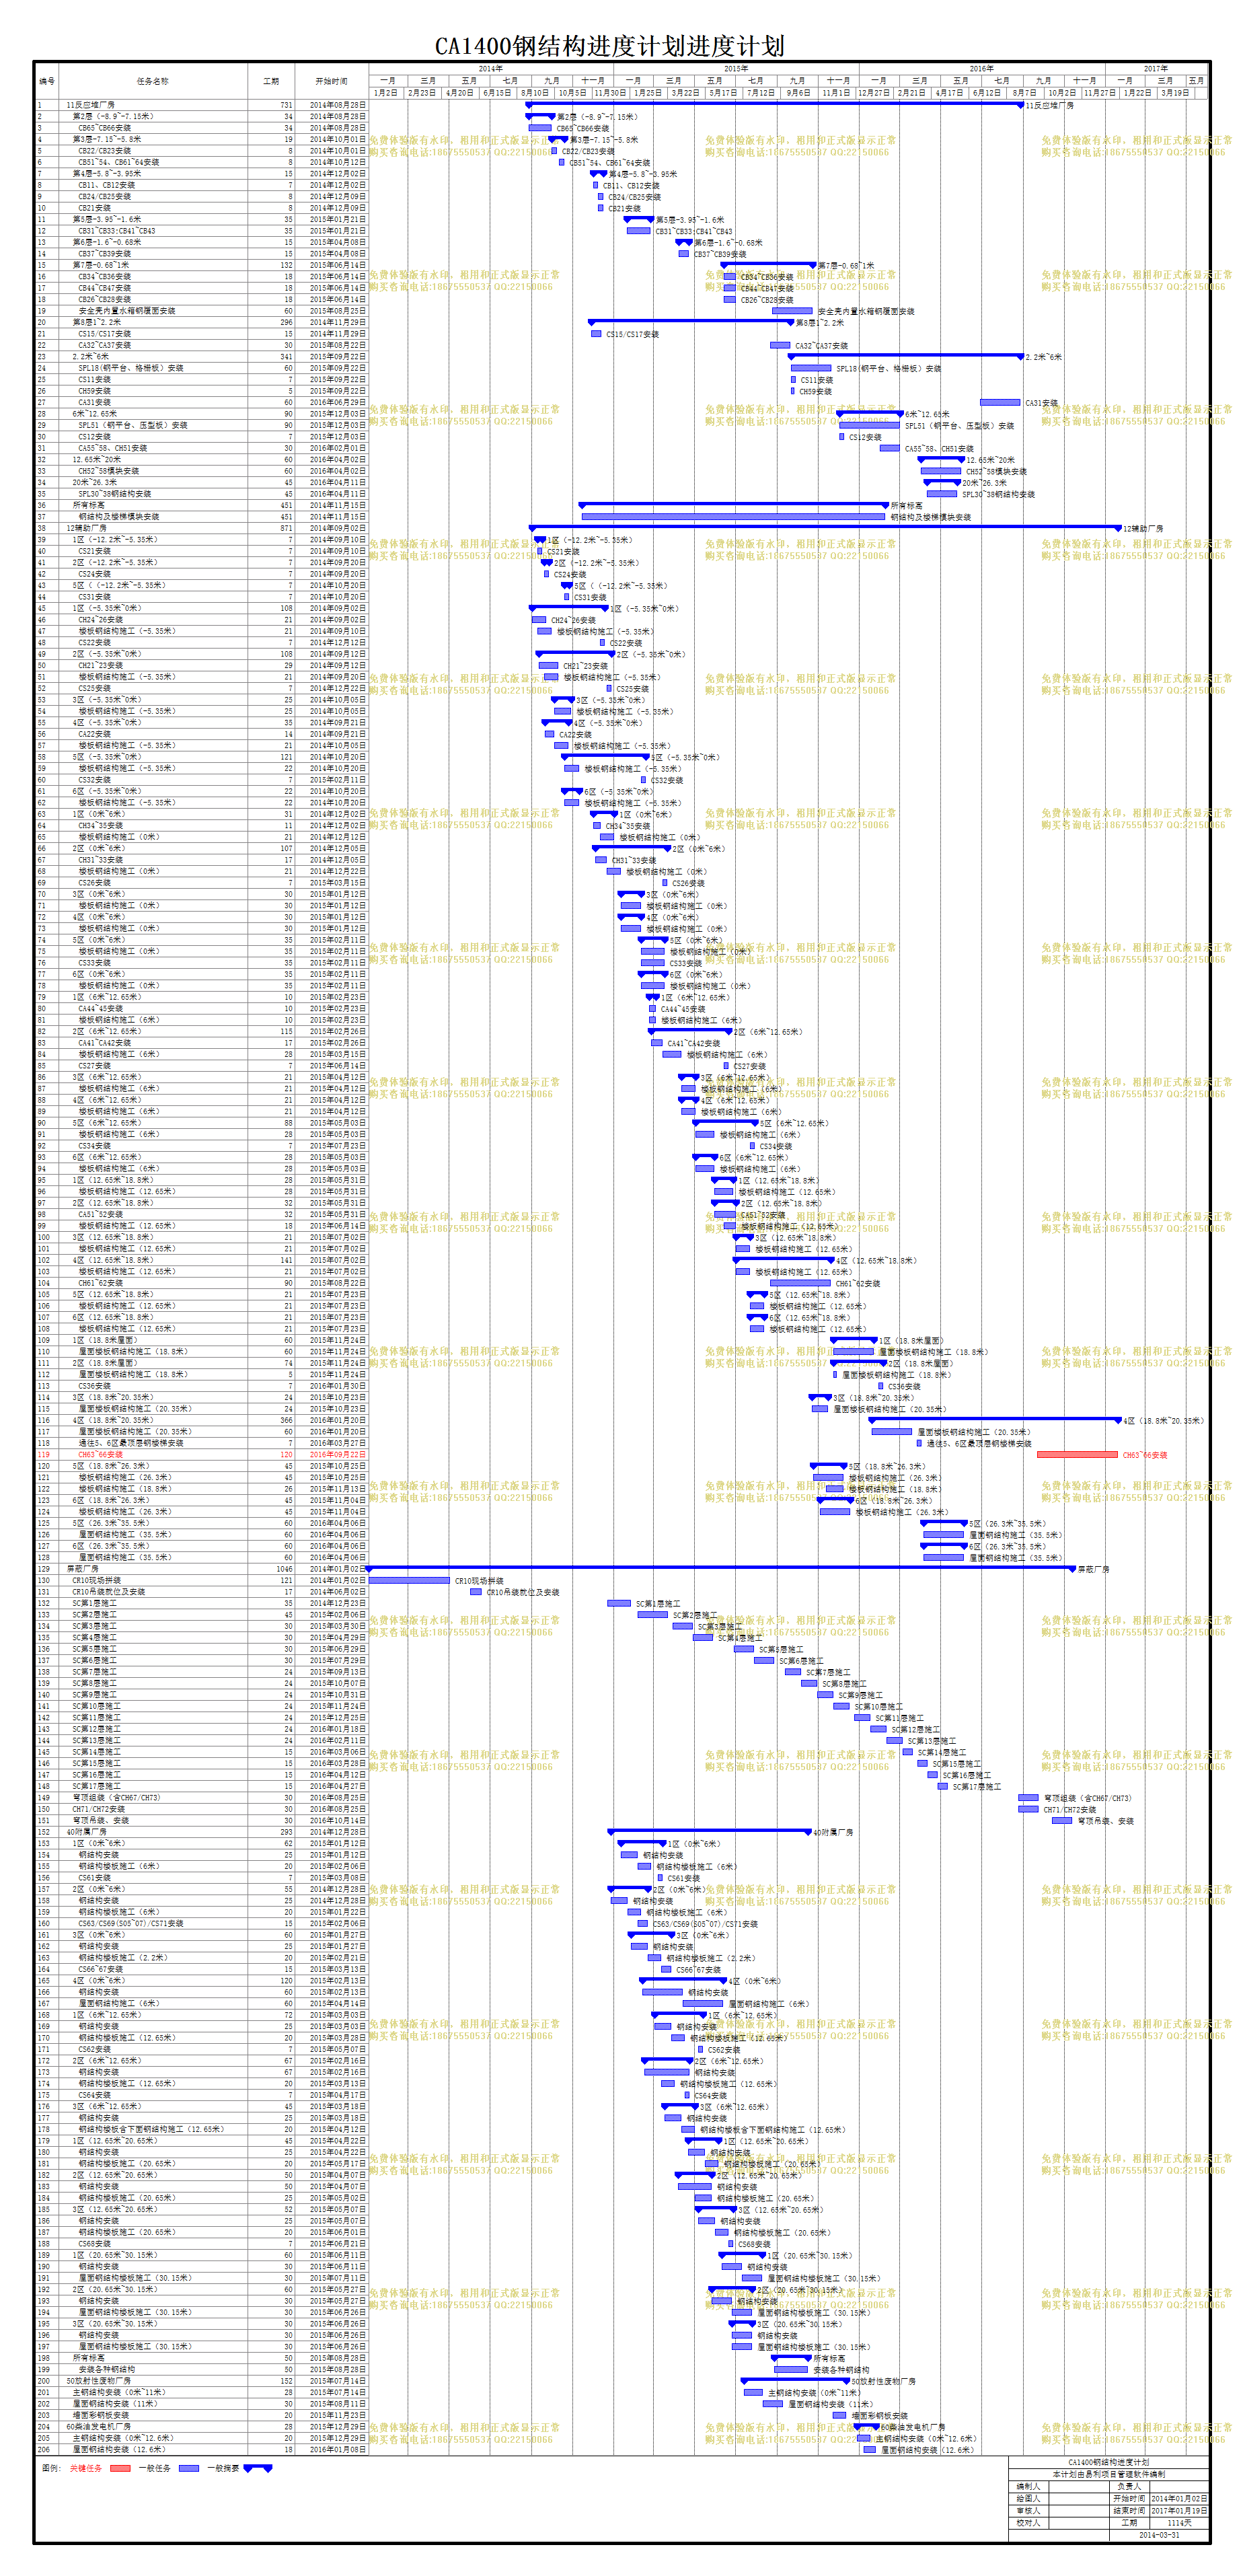Select the 3月19日 date tick in the timescale

point(1175,92)
